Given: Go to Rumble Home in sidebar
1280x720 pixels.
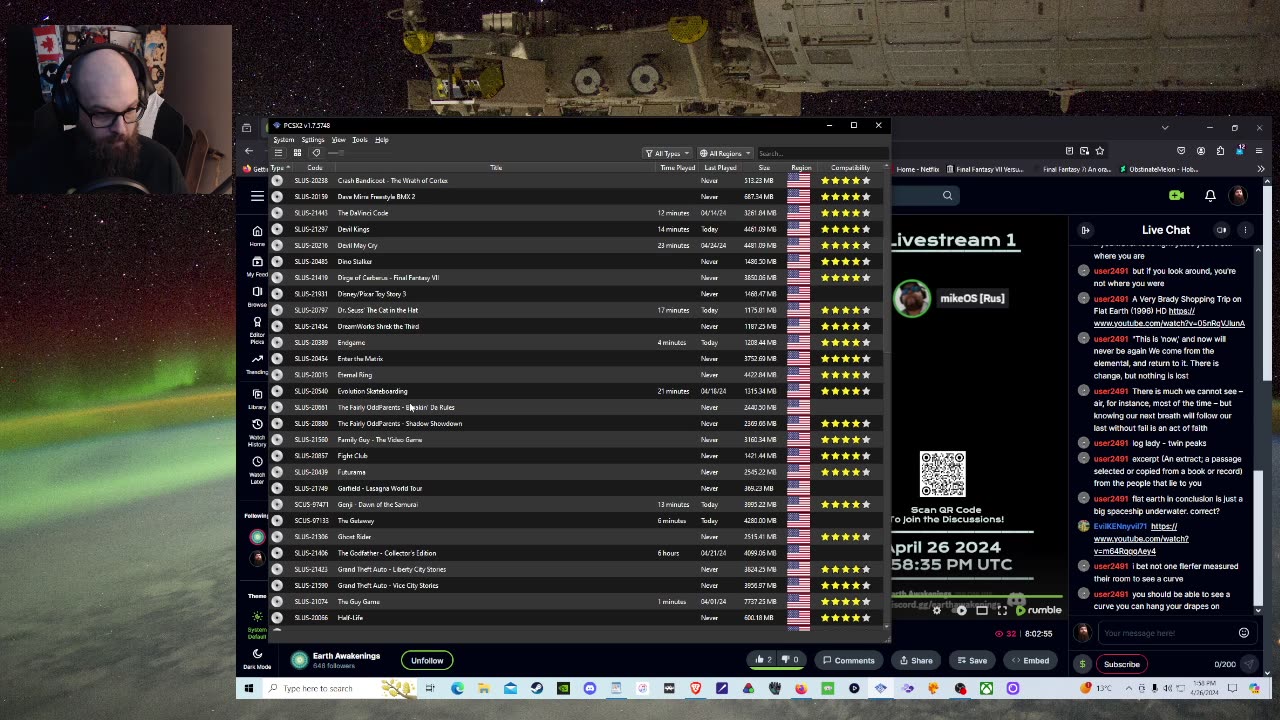Looking at the screenshot, I should click(x=257, y=235).
